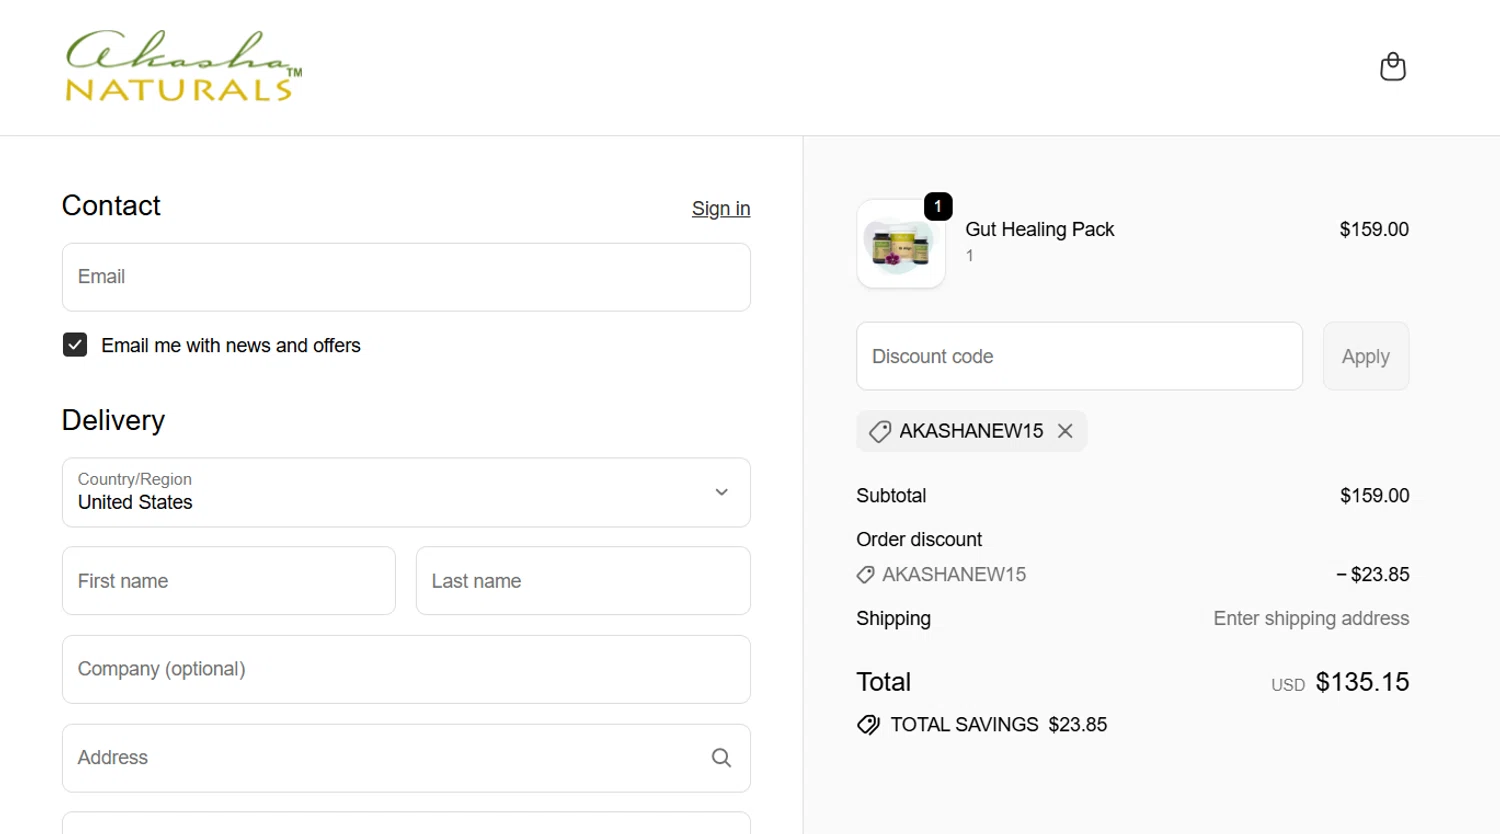Click the Gut Healing Pack product thumbnail
The width and height of the screenshot is (1500, 834).
click(x=901, y=244)
